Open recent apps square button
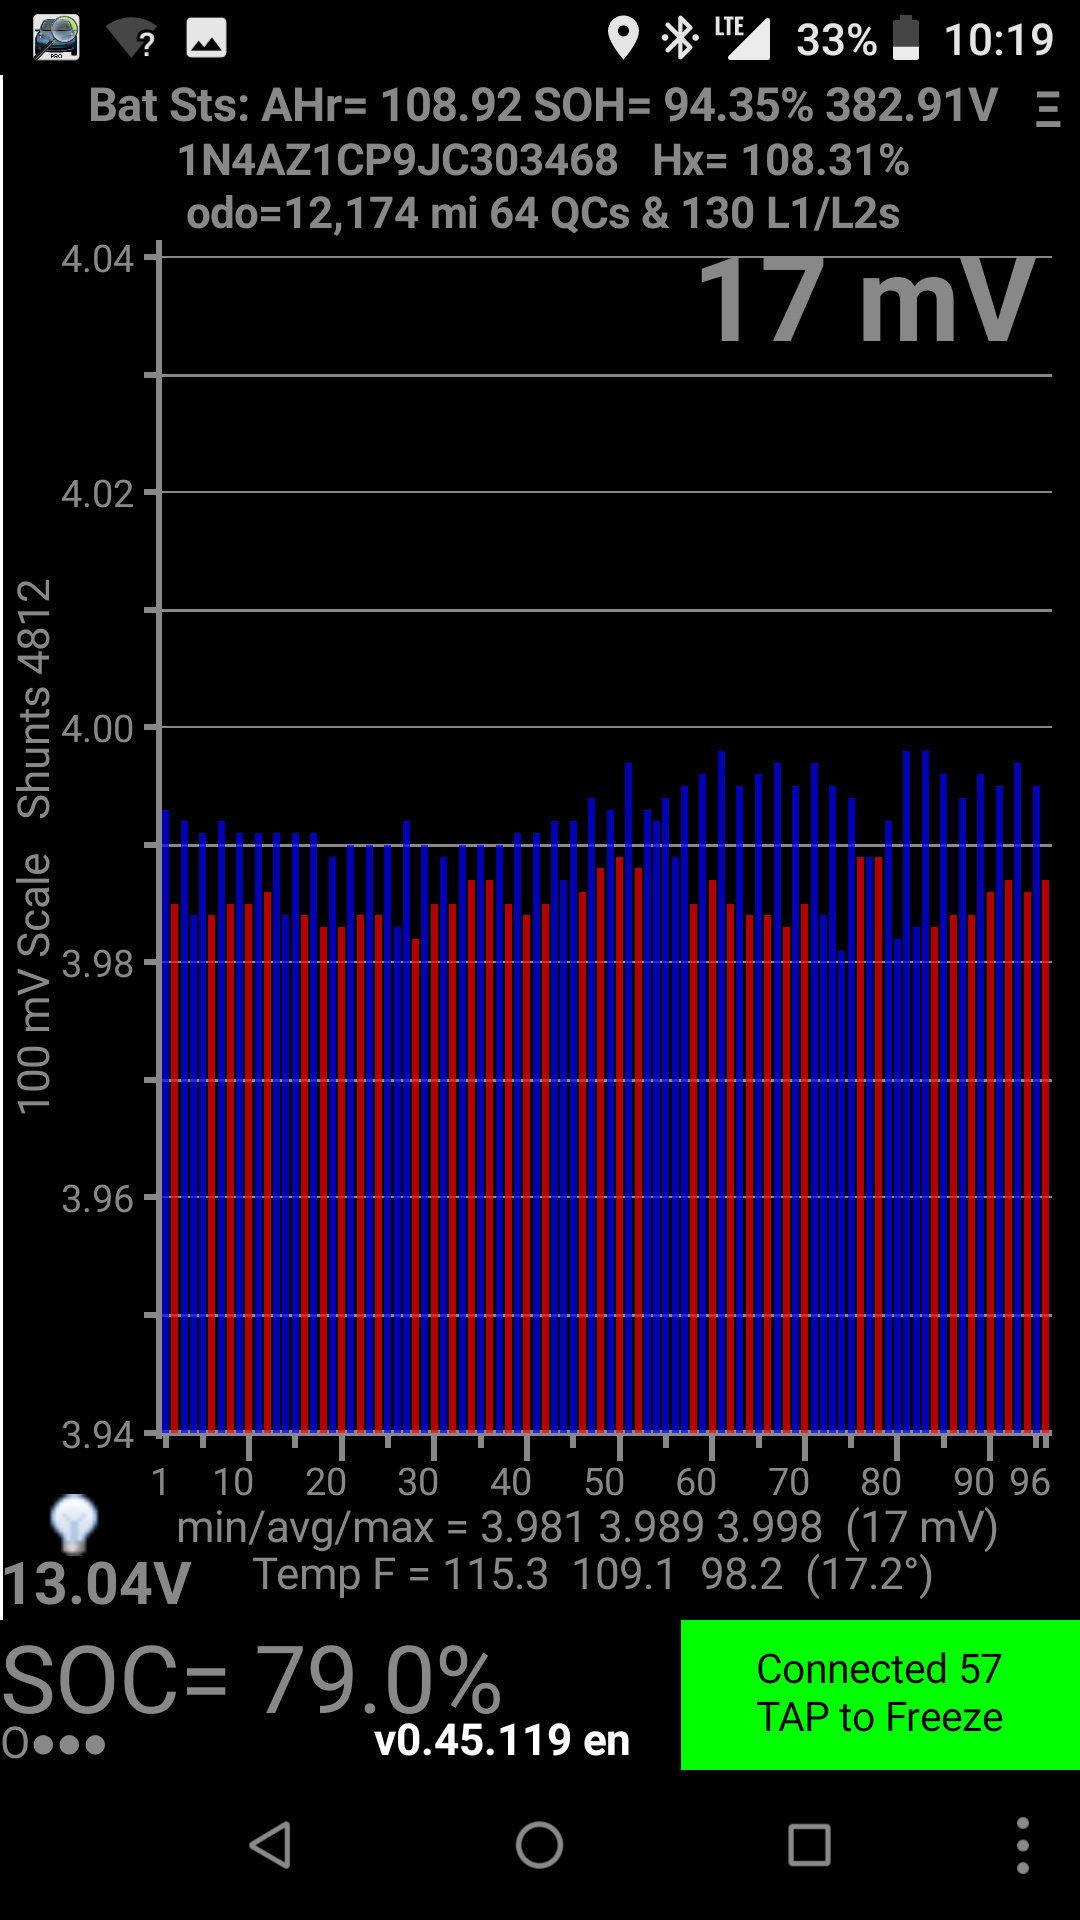The width and height of the screenshot is (1080, 1920). pyautogui.click(x=809, y=1845)
